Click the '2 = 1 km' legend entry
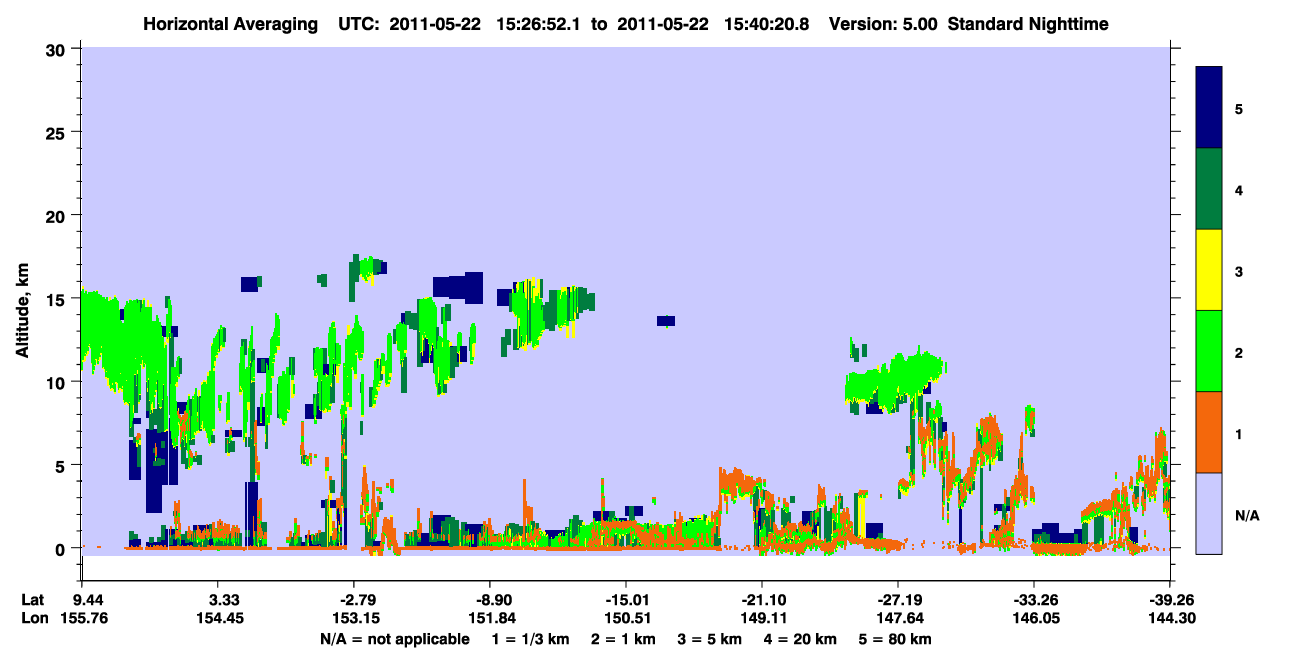This screenshot has height=667, width=1300. click(625, 639)
